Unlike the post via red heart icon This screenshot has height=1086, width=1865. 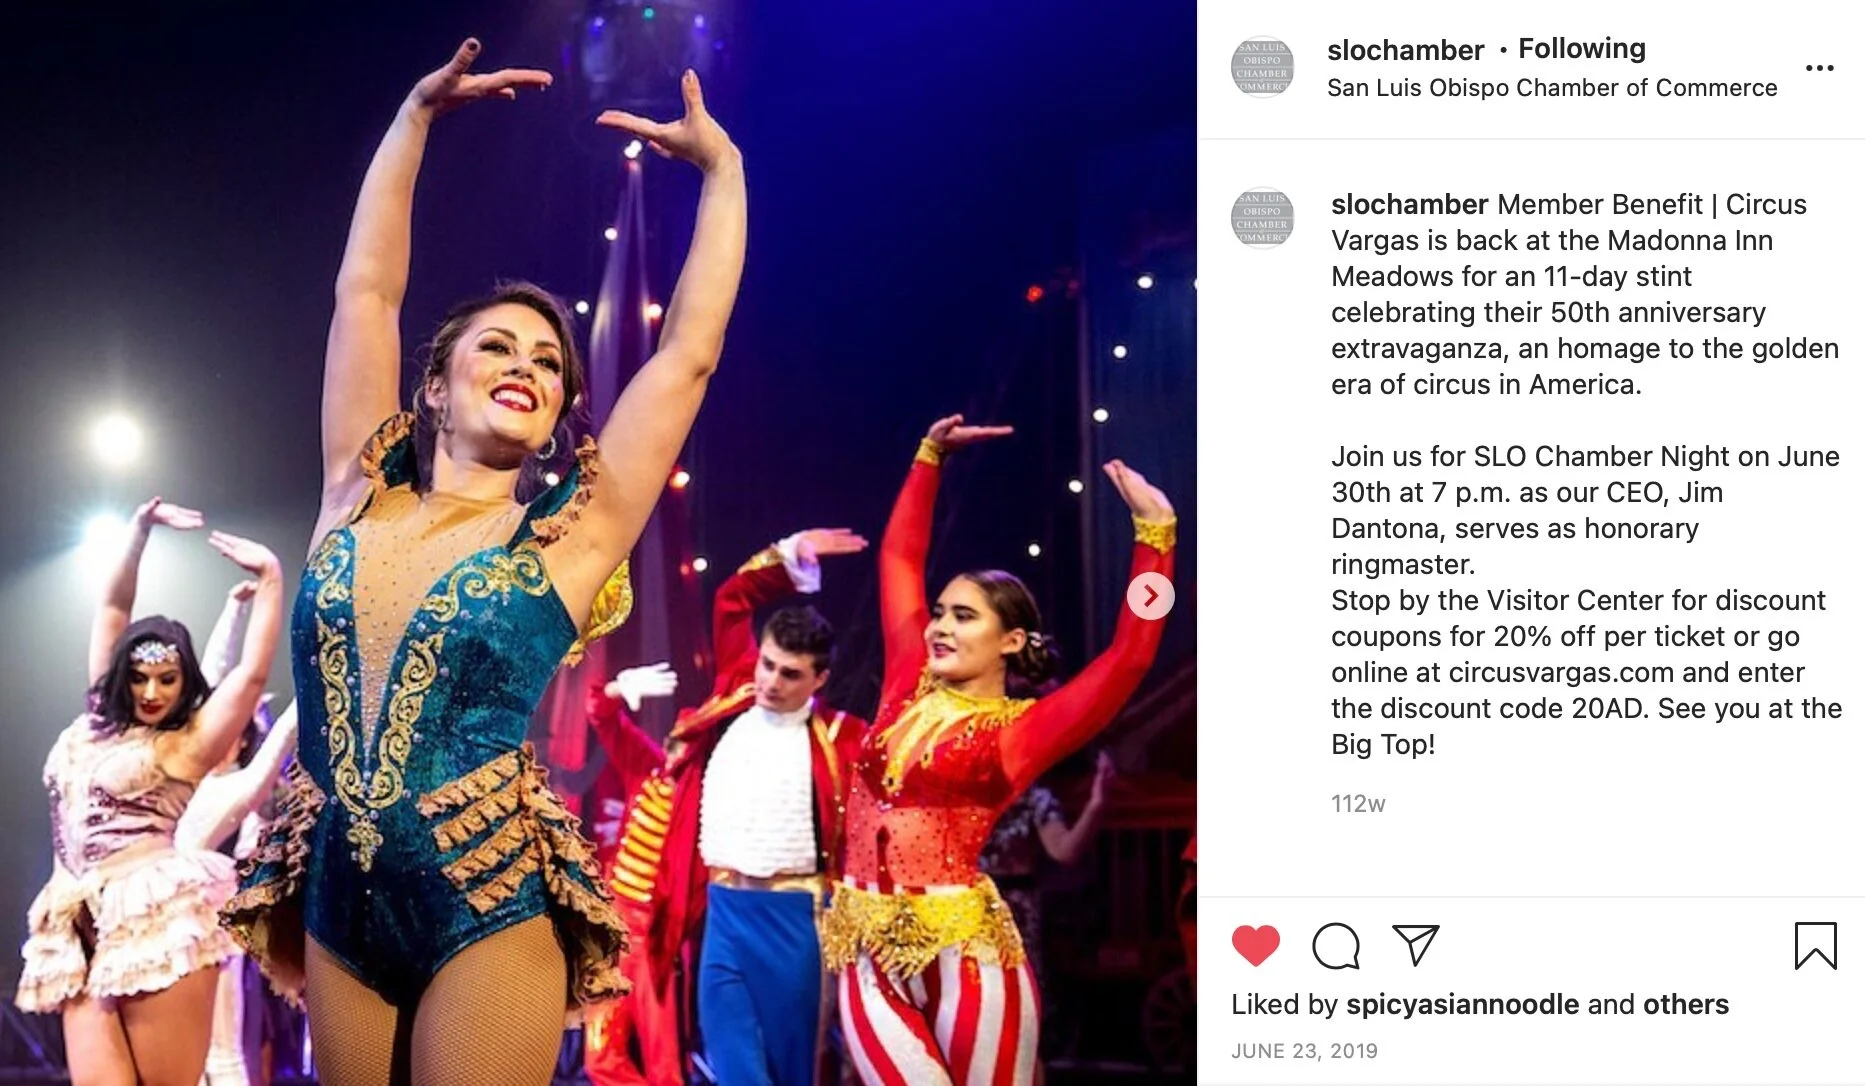pos(1255,945)
